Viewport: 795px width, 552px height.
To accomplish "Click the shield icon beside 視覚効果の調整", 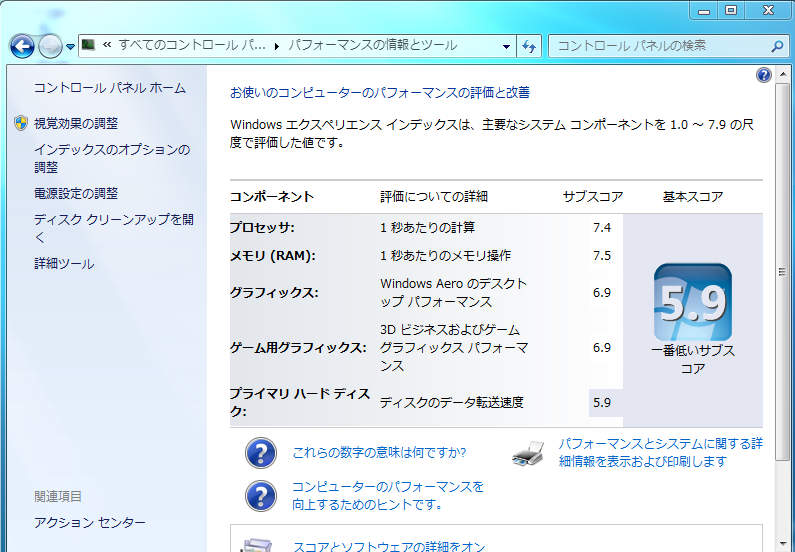I will (21, 123).
